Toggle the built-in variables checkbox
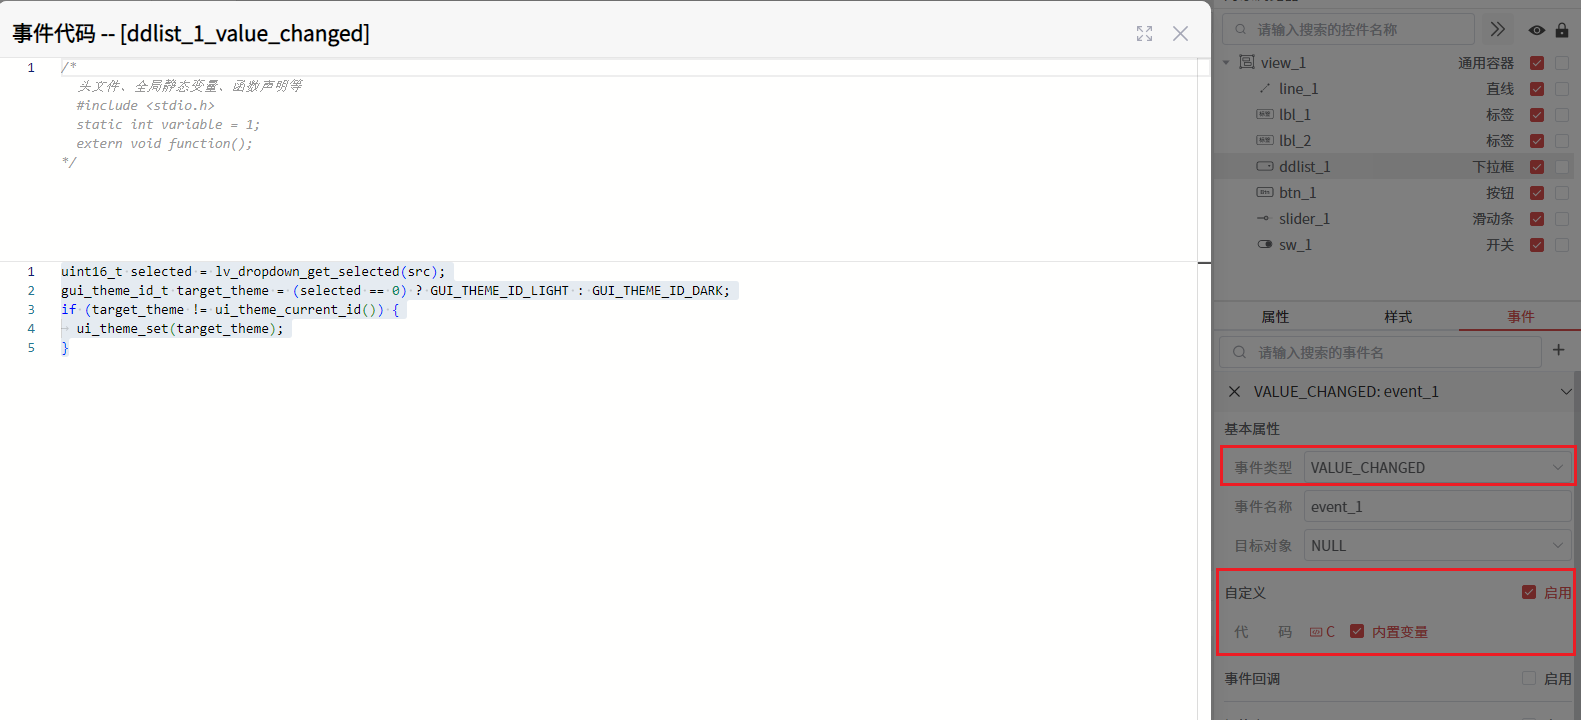This screenshot has height=720, width=1581. pos(1357,631)
